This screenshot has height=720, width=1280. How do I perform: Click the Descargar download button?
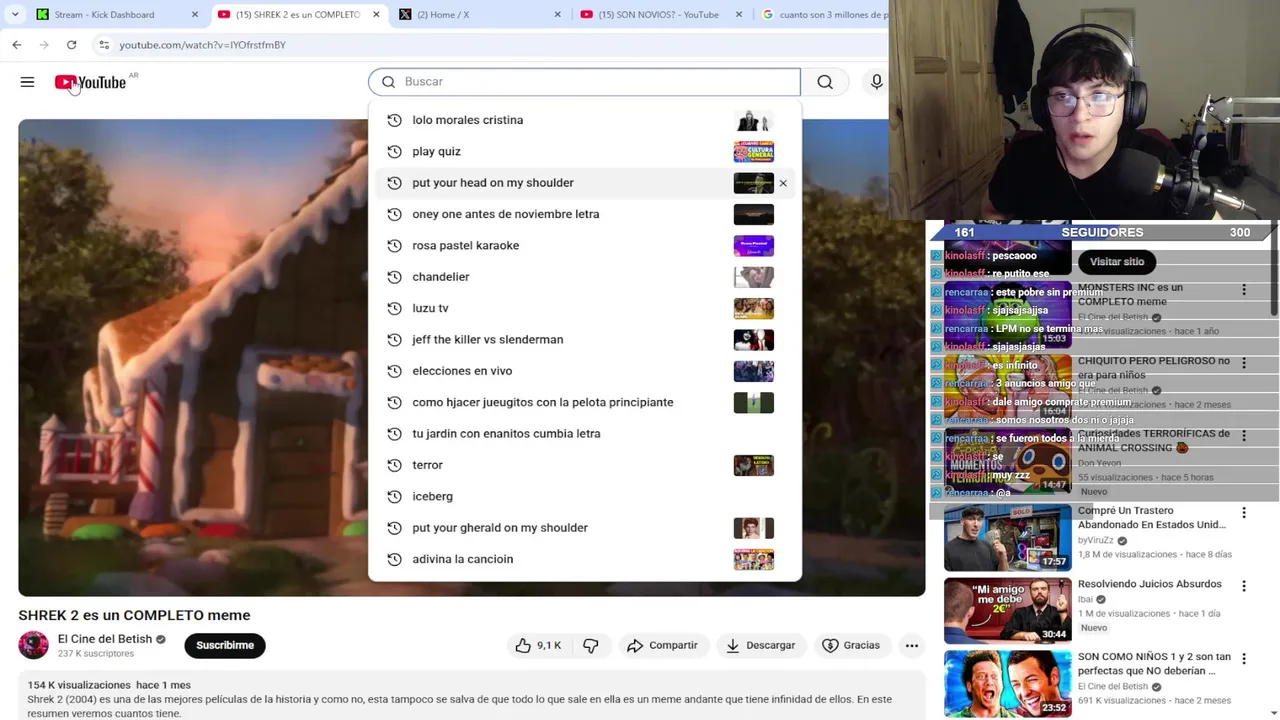pyautogui.click(x=760, y=645)
